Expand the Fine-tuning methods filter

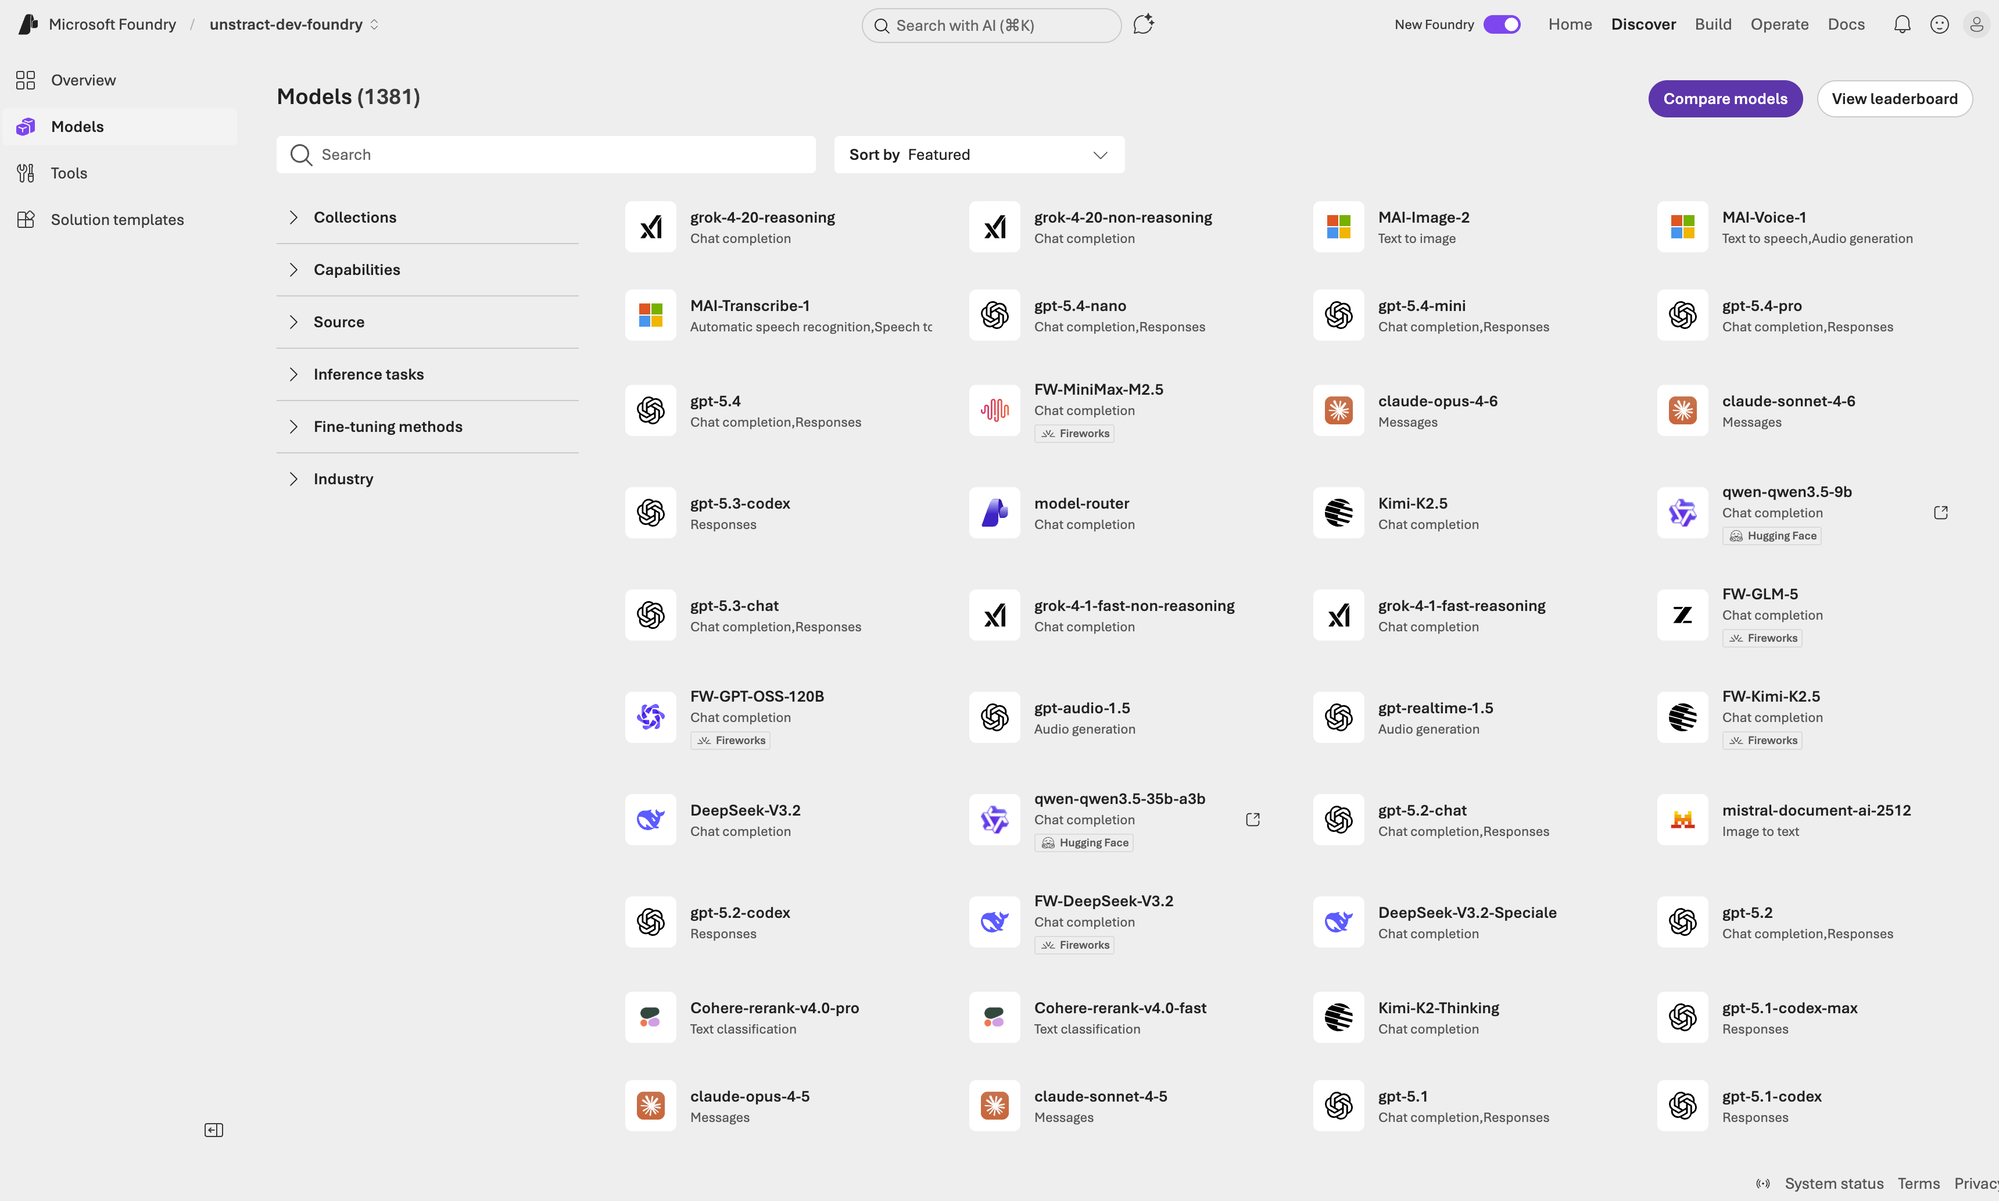[388, 426]
